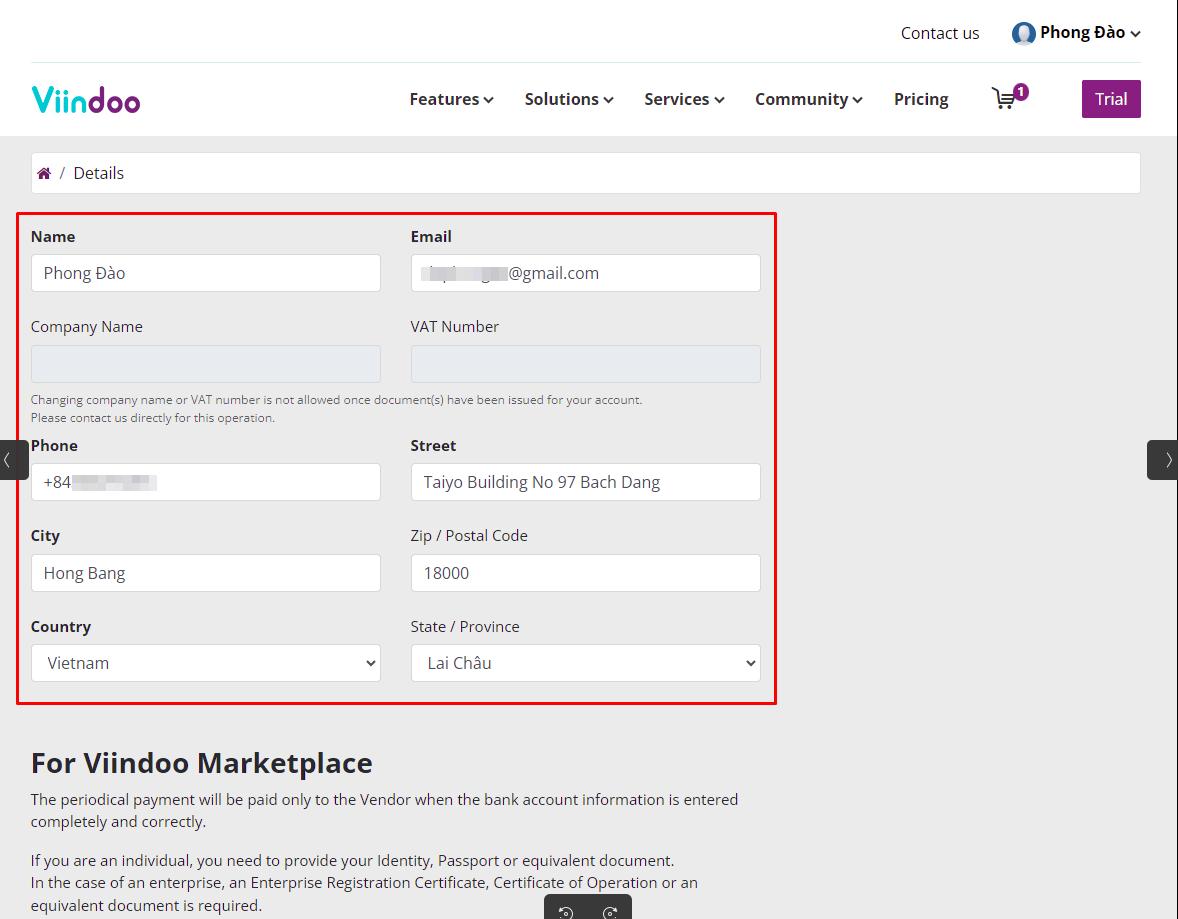
Task: Focus the Name field with Phong Đào
Action: [206, 274]
